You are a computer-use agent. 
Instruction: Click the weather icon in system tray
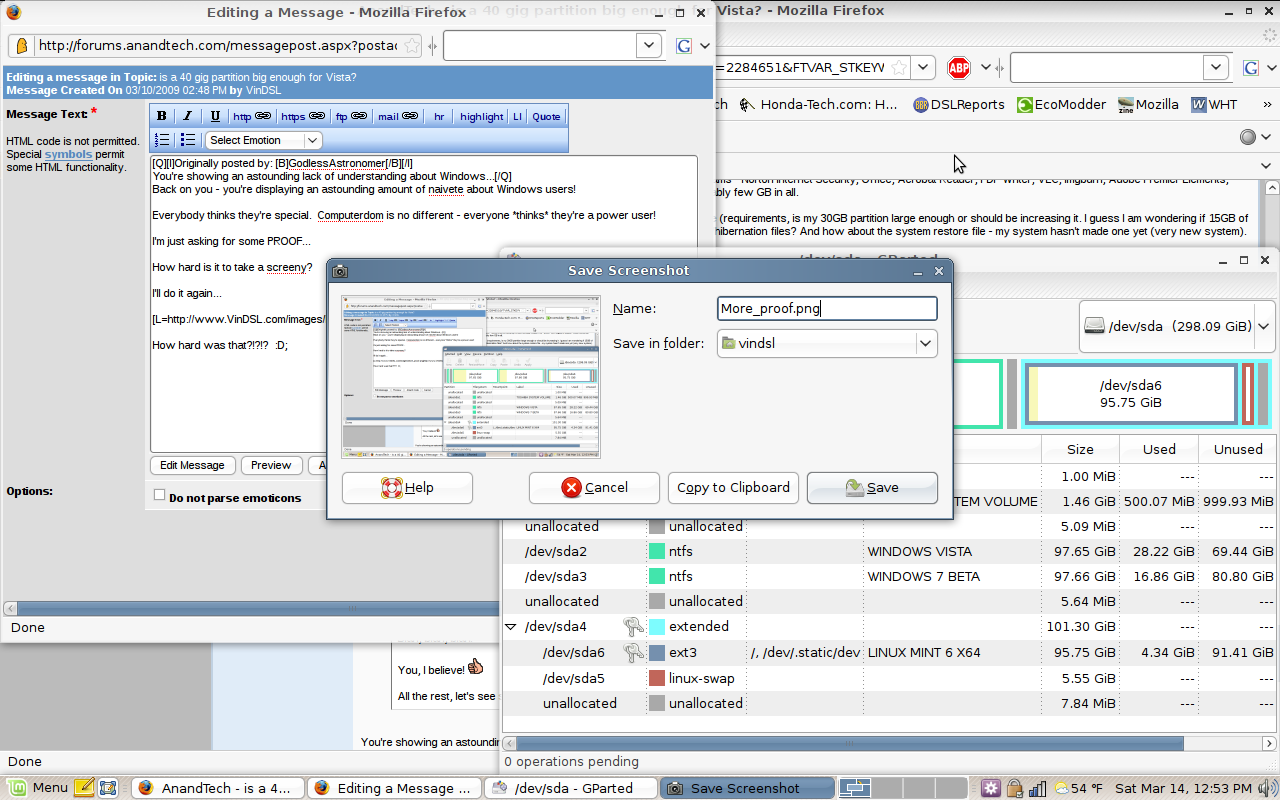point(1062,788)
